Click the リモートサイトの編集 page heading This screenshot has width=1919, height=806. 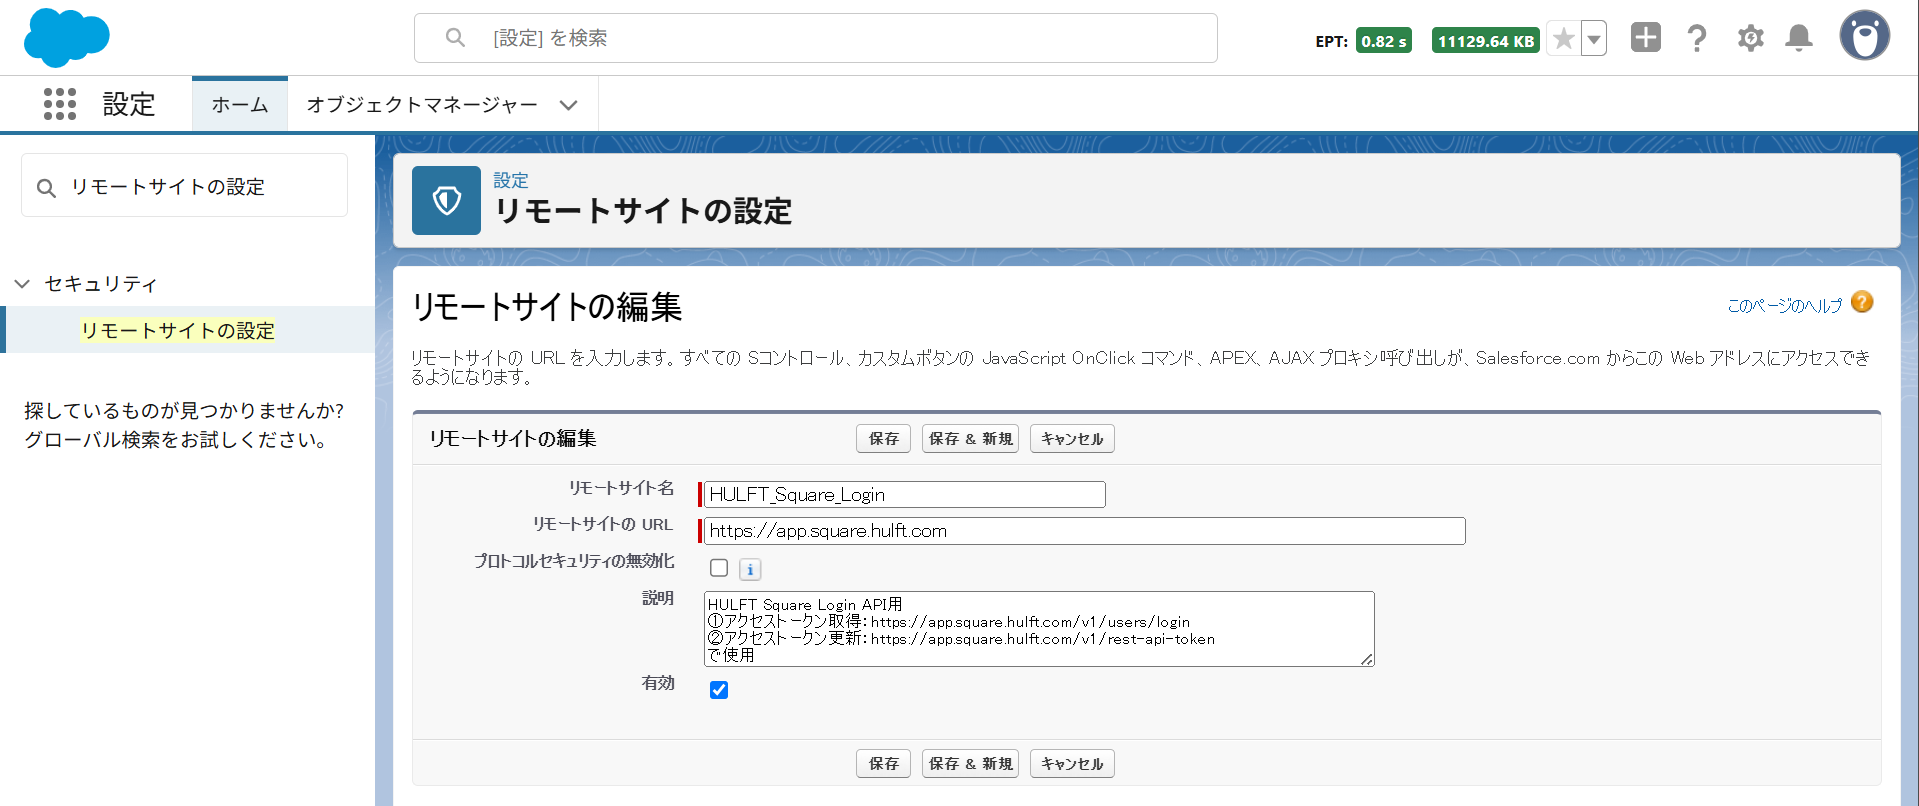pyautogui.click(x=547, y=306)
